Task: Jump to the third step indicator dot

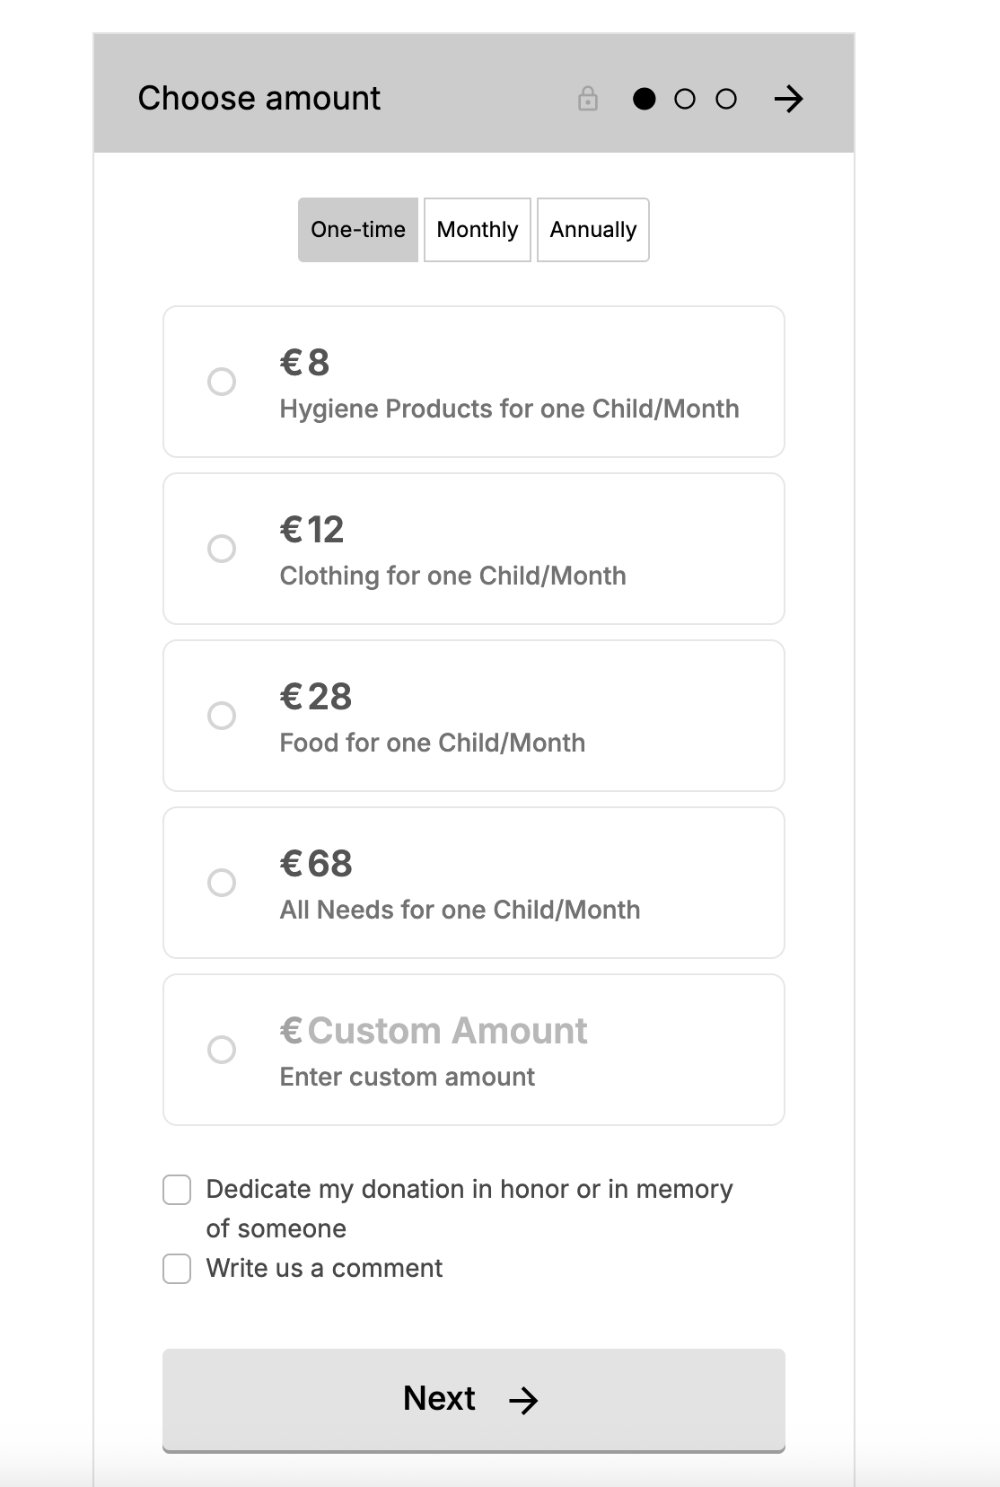Action: pyautogui.click(x=727, y=99)
